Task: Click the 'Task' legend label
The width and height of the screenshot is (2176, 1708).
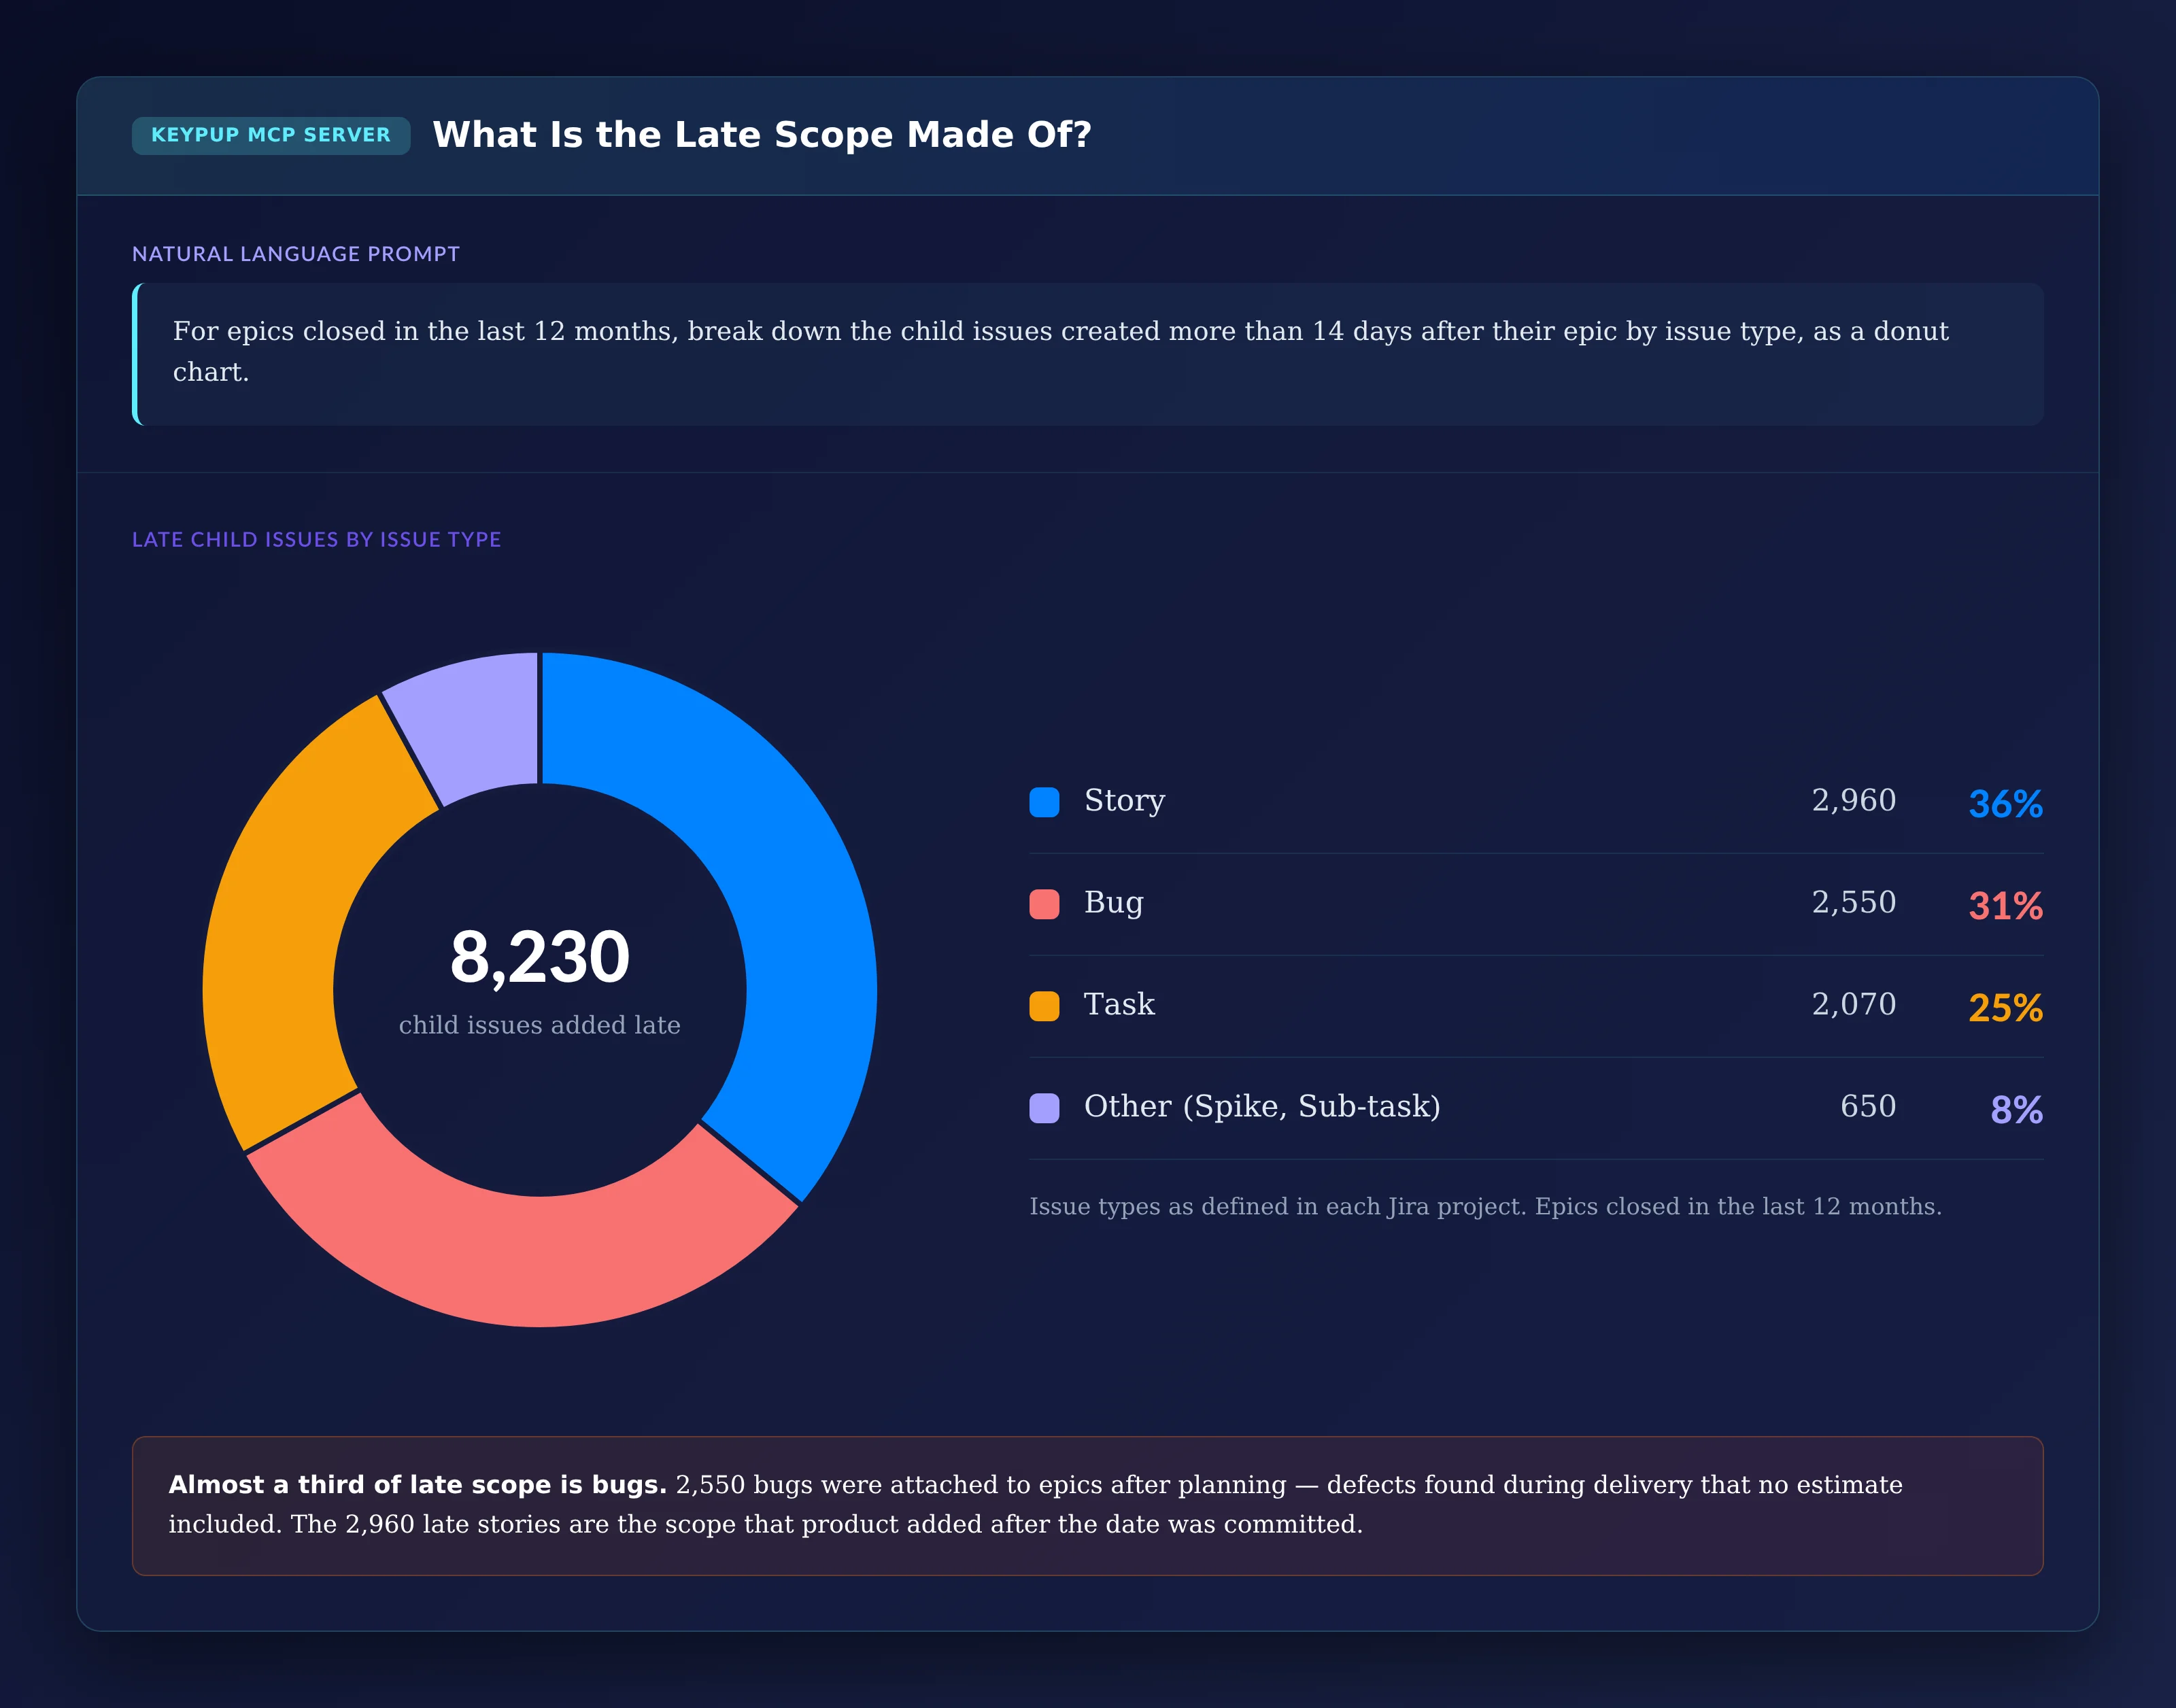Action: click(1119, 1004)
